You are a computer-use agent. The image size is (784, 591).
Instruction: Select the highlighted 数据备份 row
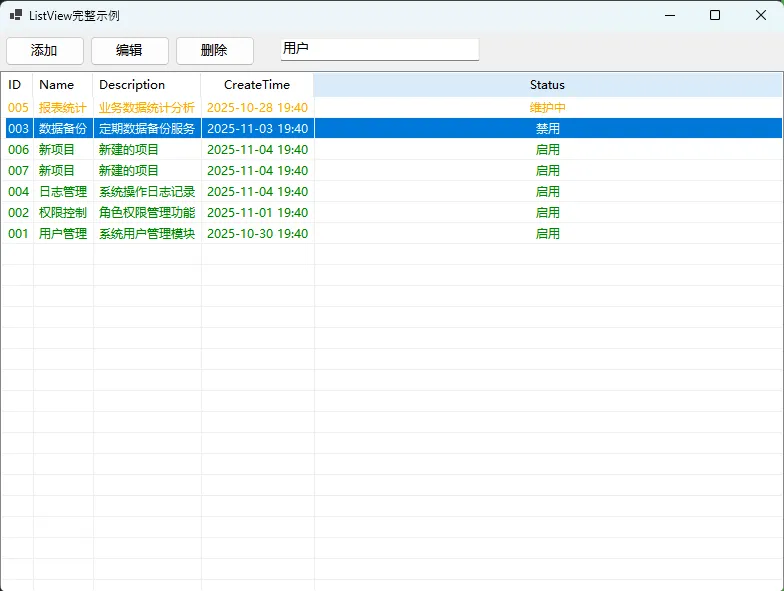tap(62, 128)
